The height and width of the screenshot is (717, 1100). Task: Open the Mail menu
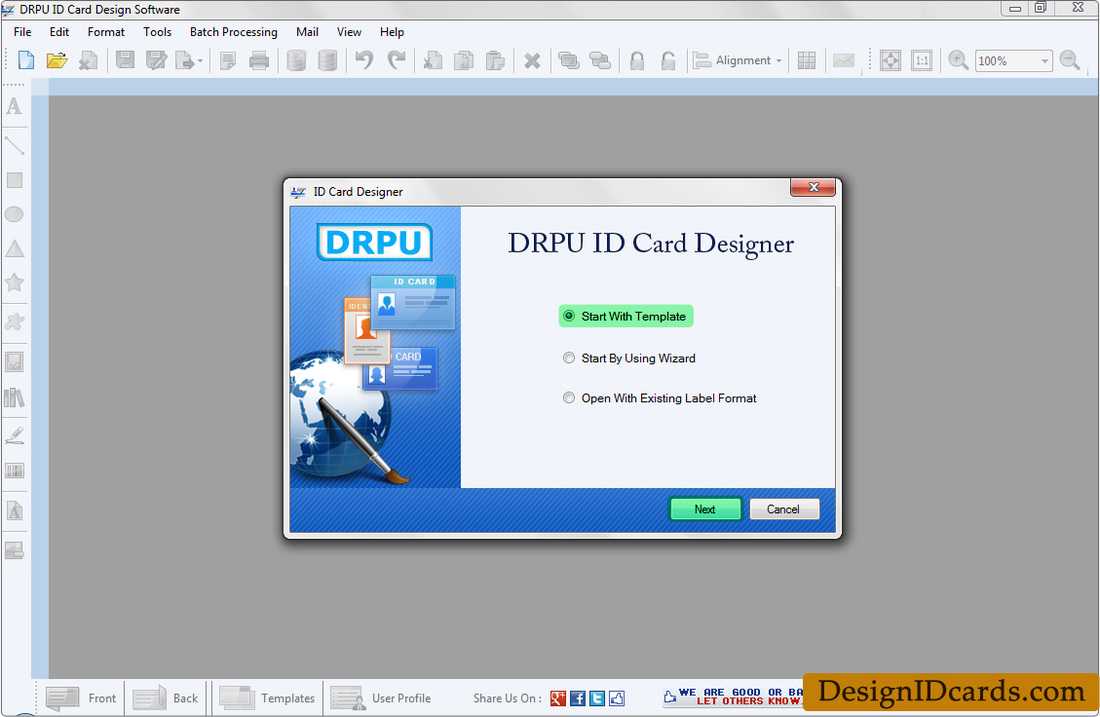[x=307, y=32]
